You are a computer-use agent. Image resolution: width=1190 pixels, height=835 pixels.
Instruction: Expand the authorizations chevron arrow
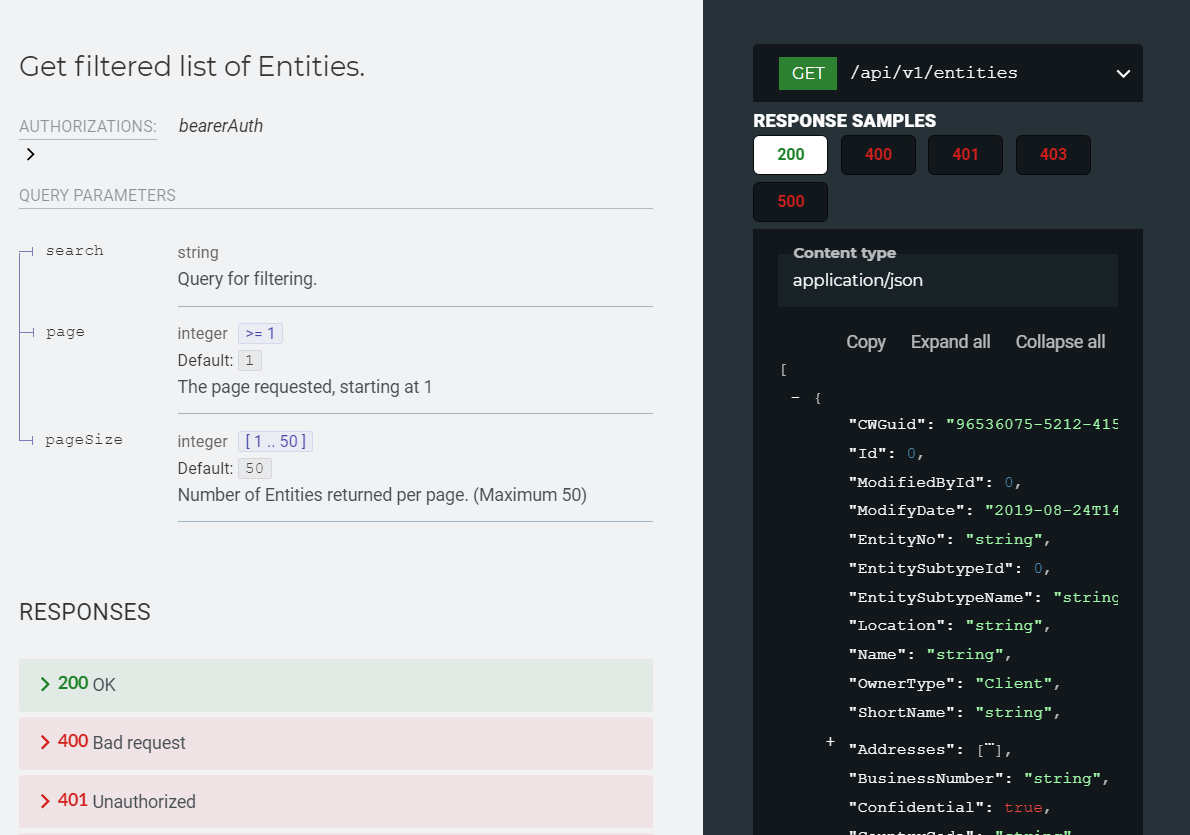[x=31, y=154]
